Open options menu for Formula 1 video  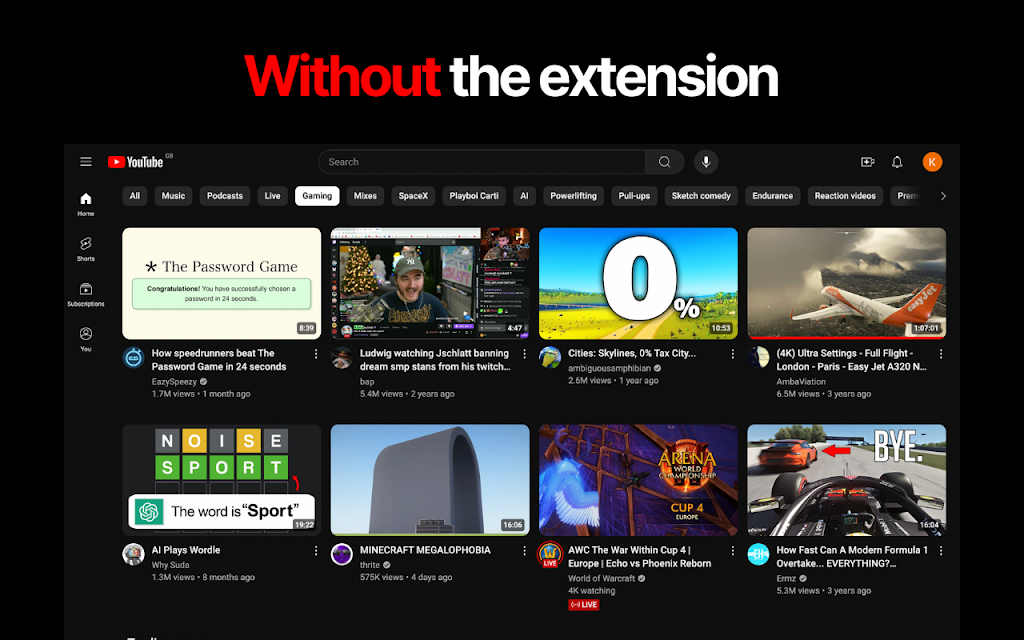point(941,551)
